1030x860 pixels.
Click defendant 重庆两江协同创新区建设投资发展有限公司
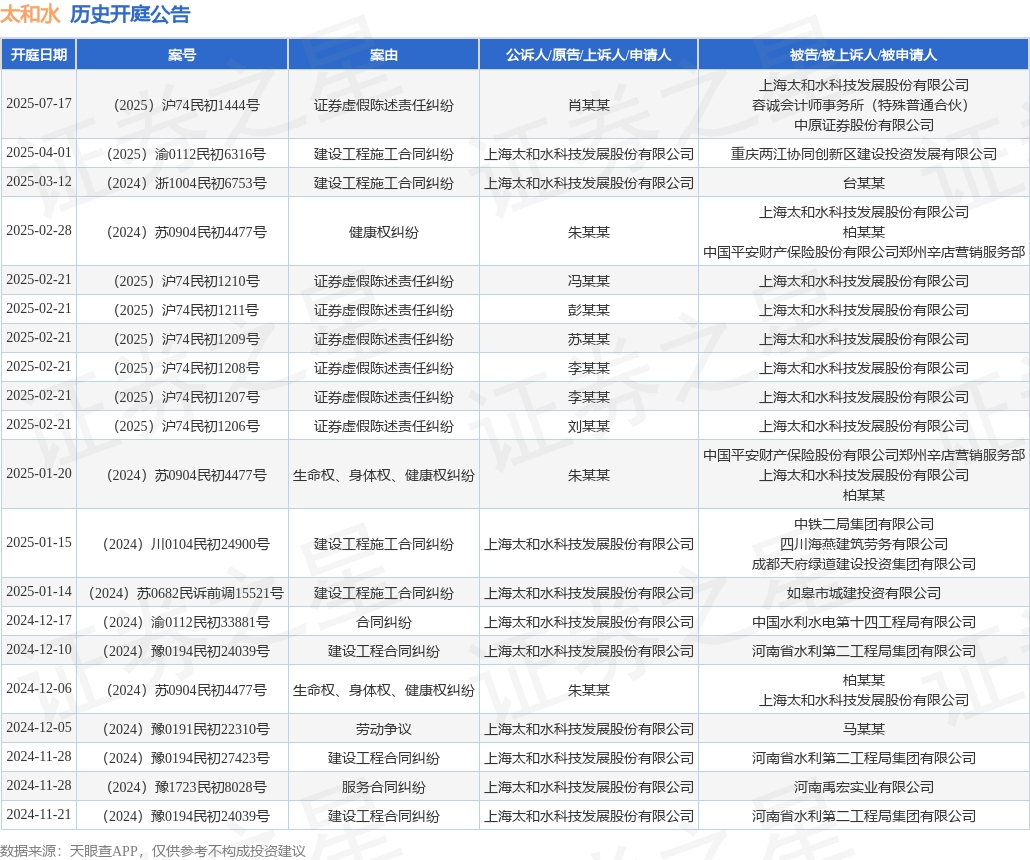point(864,154)
